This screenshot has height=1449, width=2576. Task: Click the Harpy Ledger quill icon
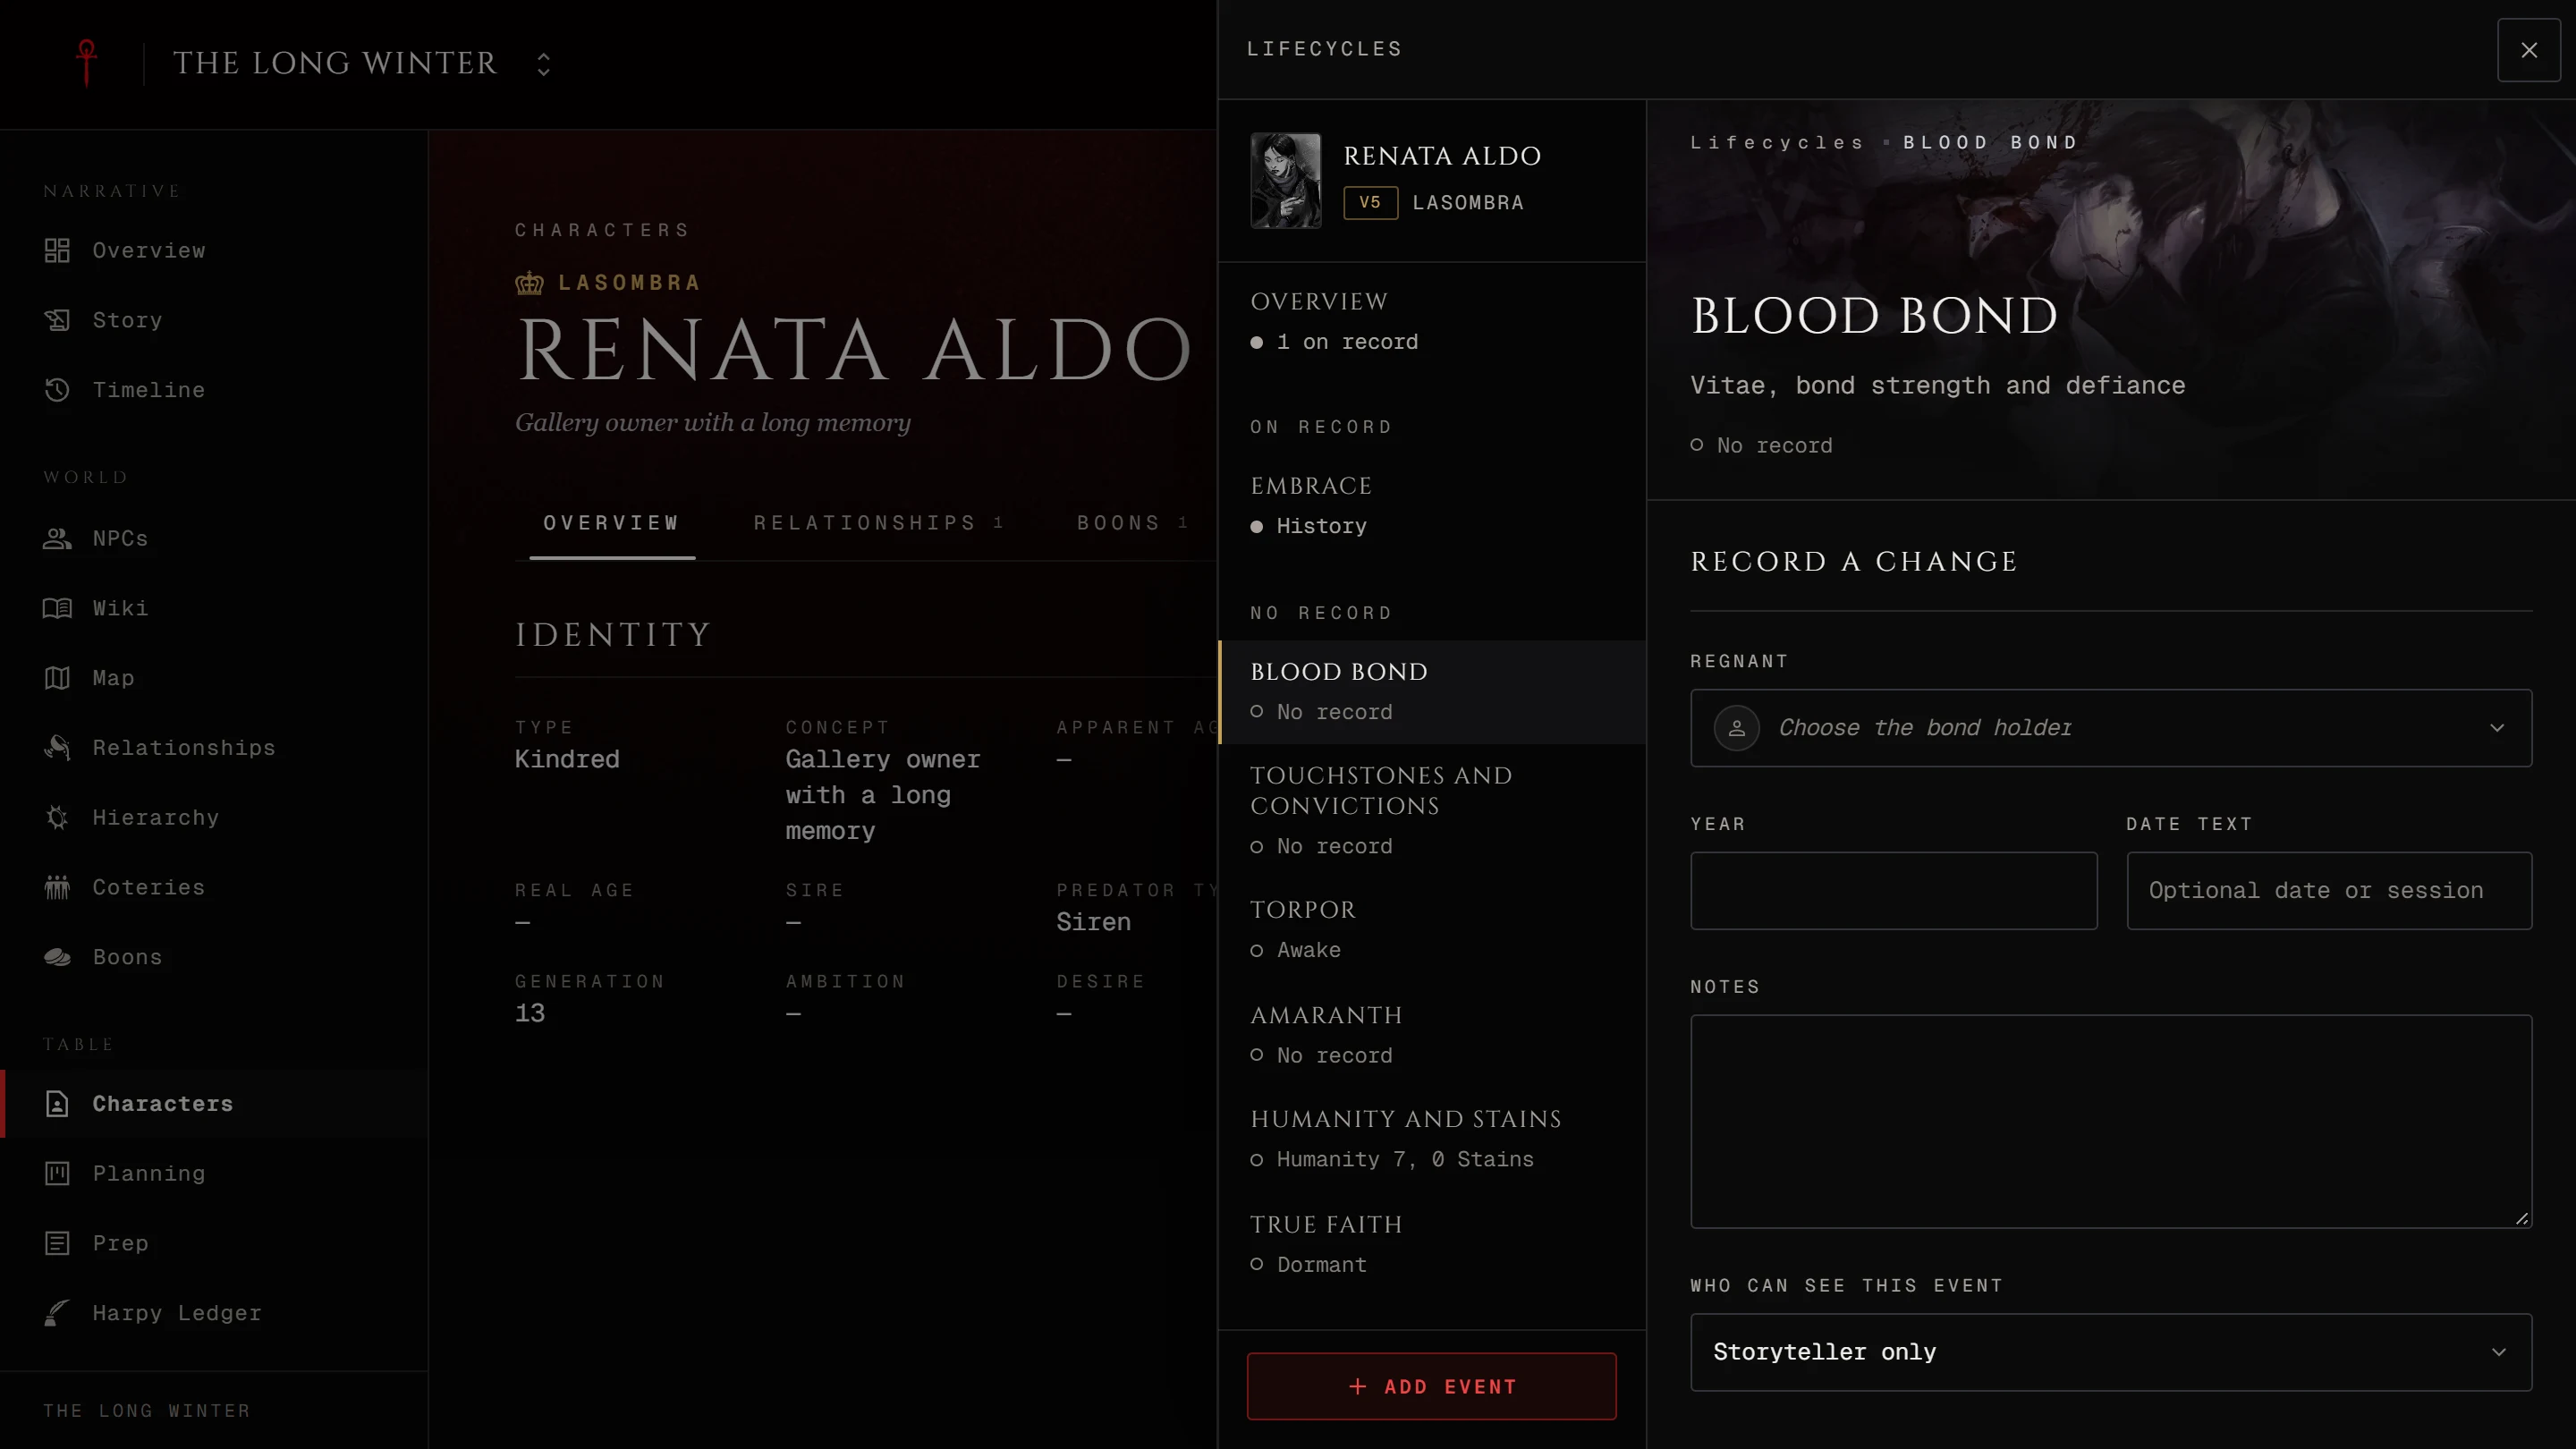[x=57, y=1313]
